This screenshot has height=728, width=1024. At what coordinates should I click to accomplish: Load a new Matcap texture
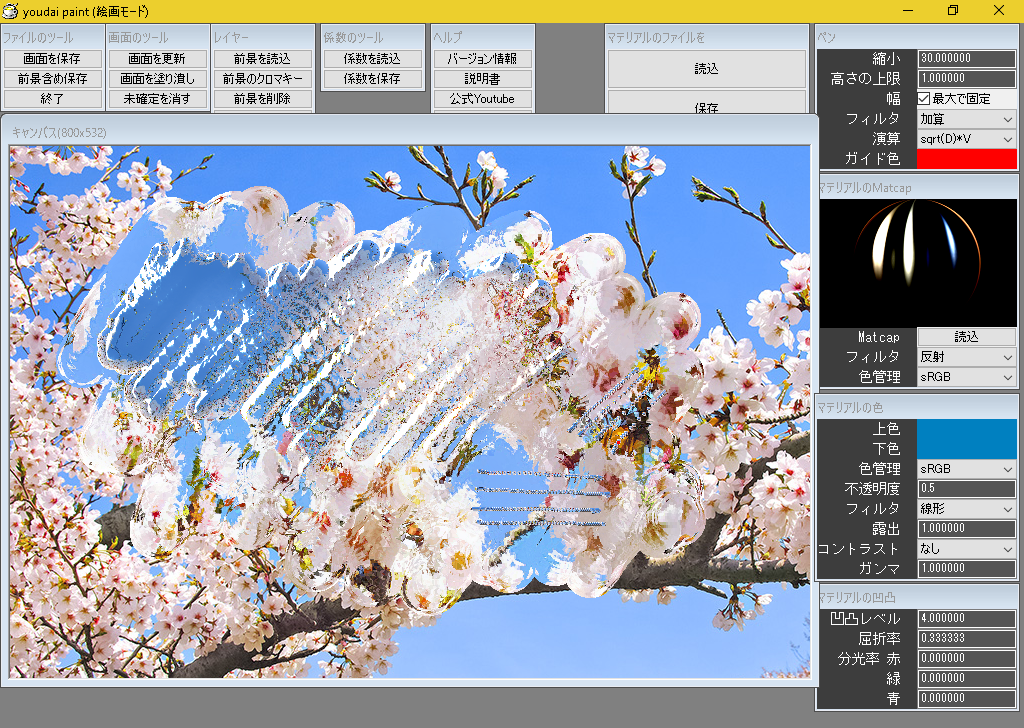click(x=966, y=338)
